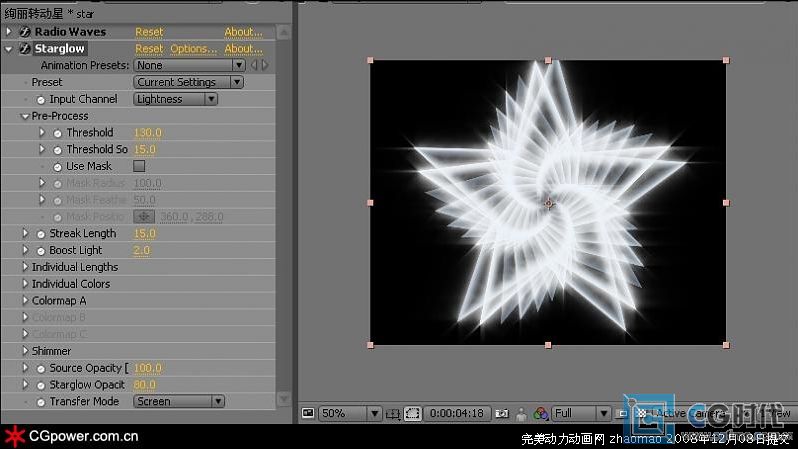
Task: Open Starglow Options link
Action: point(192,49)
